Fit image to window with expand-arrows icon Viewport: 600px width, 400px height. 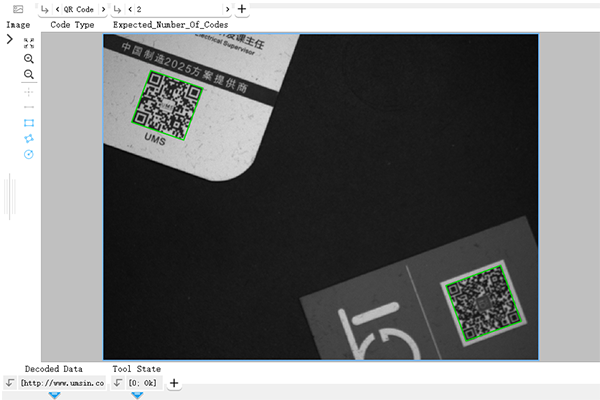point(29,43)
